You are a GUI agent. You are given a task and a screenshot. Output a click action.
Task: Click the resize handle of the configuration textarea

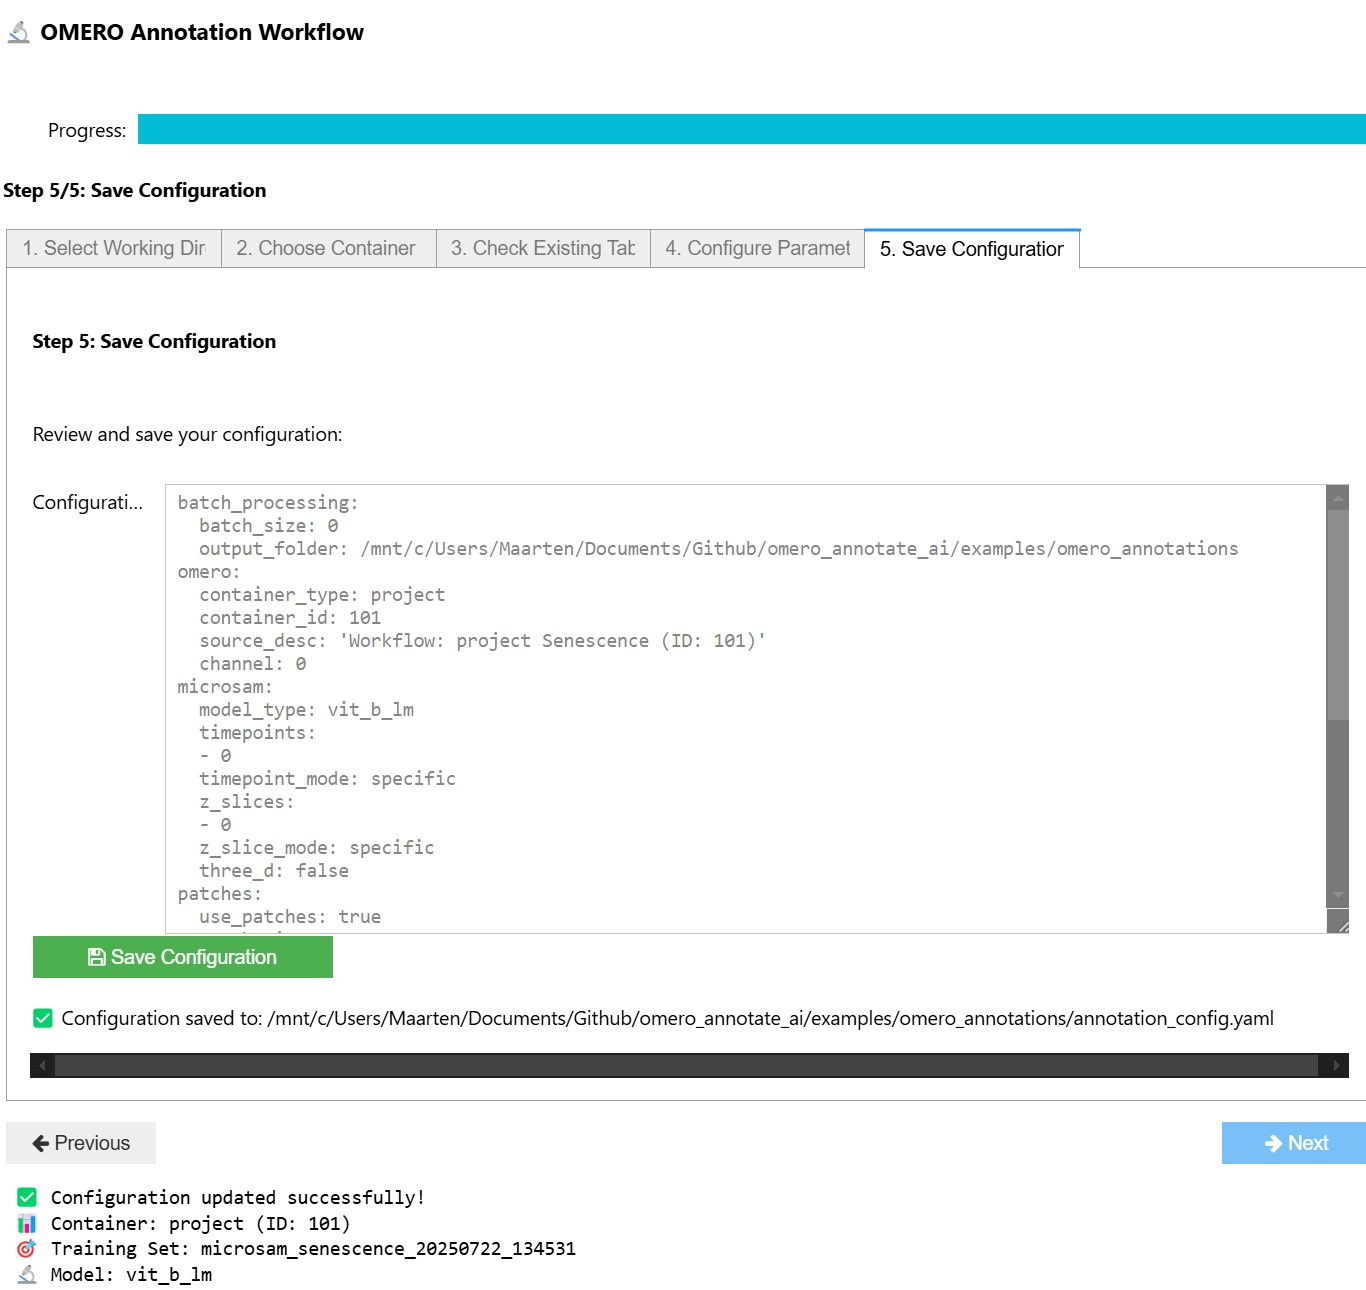[x=1340, y=924]
